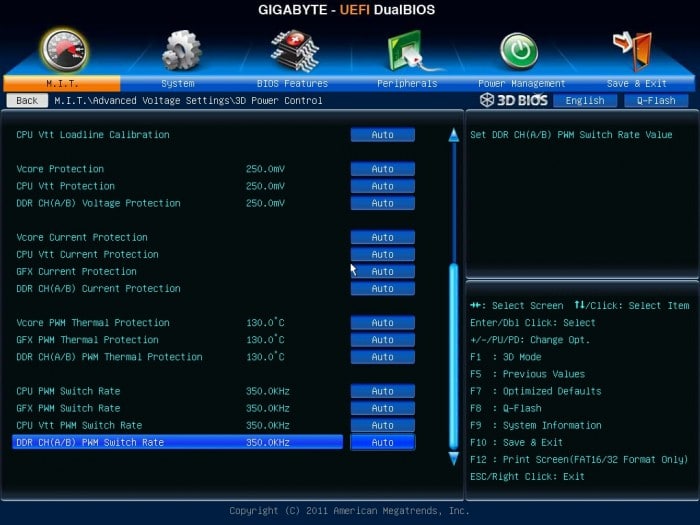This screenshot has width=700, height=525.
Task: Click the English language button
Action: tap(585, 100)
